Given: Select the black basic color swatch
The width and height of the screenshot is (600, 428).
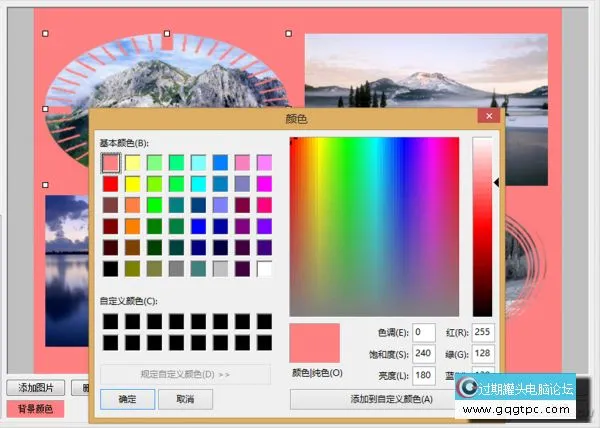Looking at the screenshot, I should tap(111, 269).
